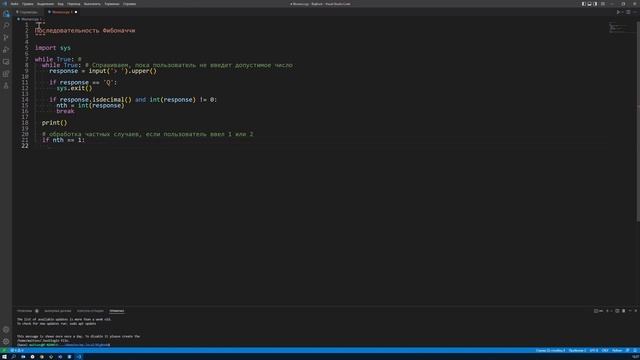Open the Search view in activity bar

6,26
